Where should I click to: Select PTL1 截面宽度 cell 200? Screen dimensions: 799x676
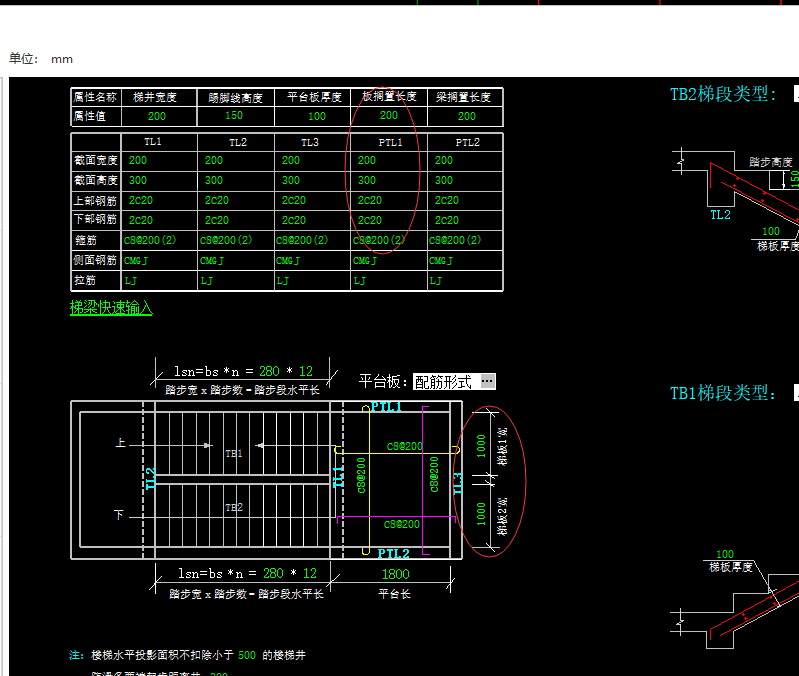point(366,160)
